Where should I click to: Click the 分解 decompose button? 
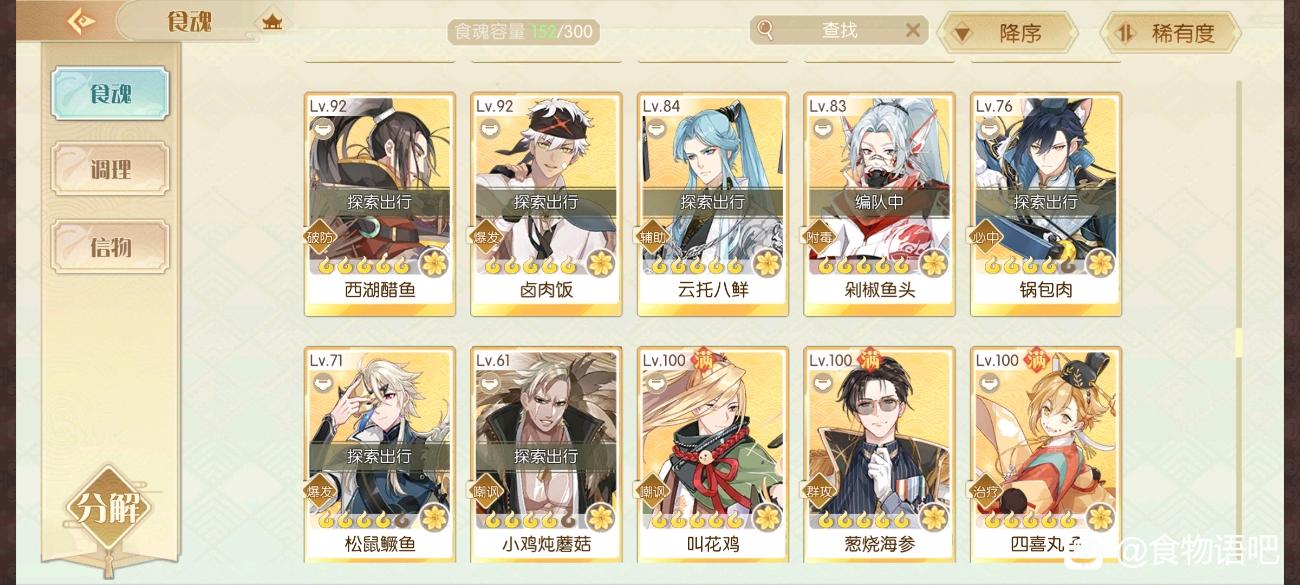point(108,509)
